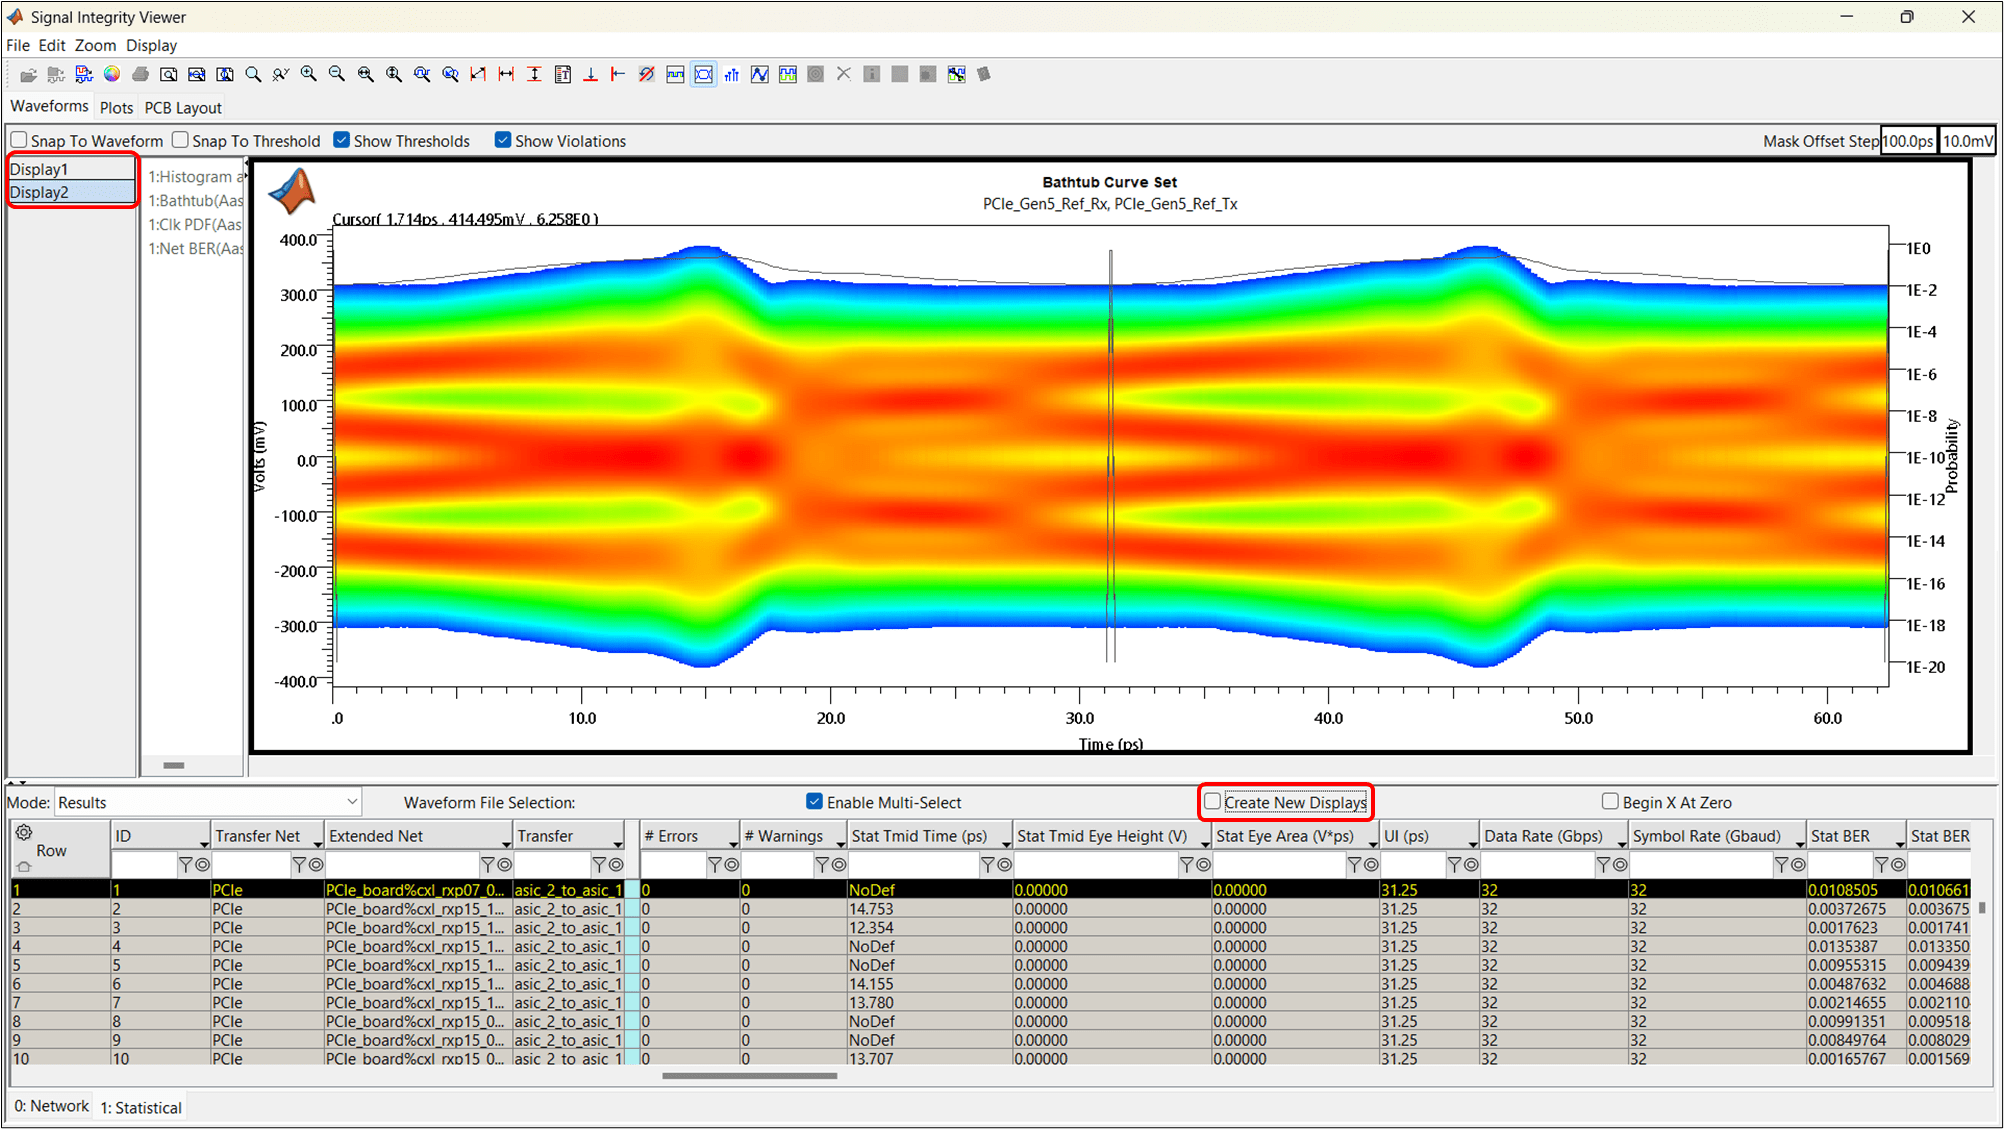Open the Zoom menu
Viewport: 2004px width, 1129px height.
[95, 45]
